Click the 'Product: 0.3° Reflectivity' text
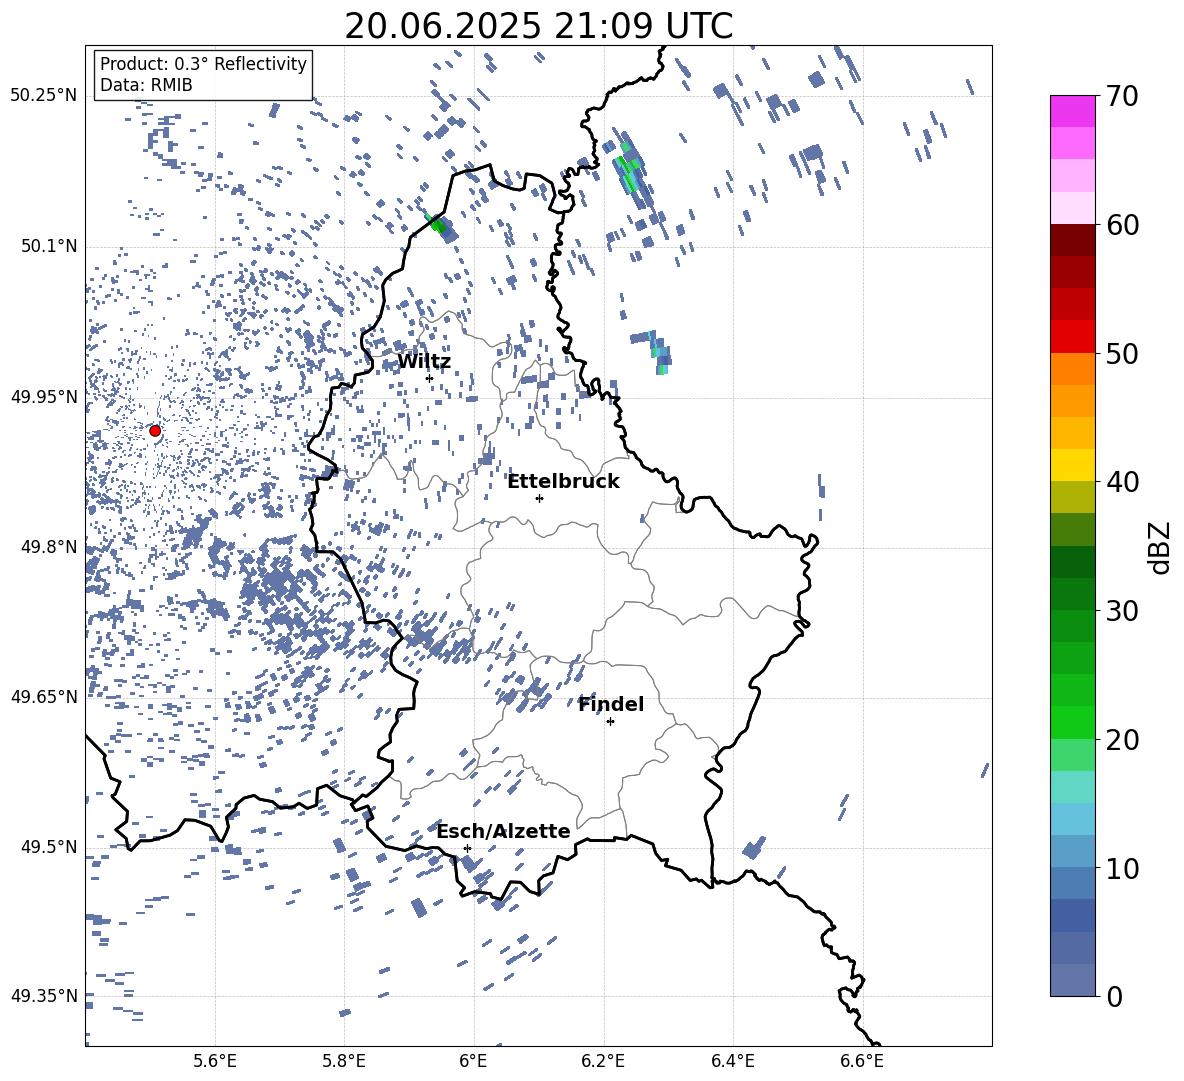This screenshot has height=1081, width=1184. (x=203, y=64)
